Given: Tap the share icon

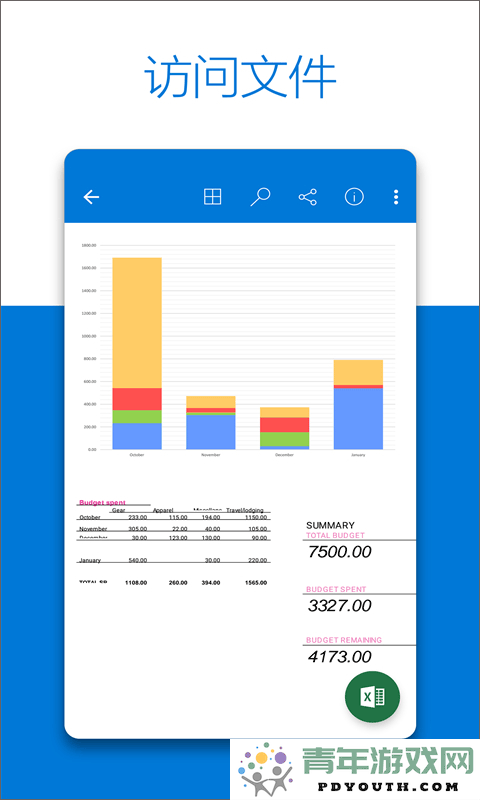Looking at the screenshot, I should point(308,197).
